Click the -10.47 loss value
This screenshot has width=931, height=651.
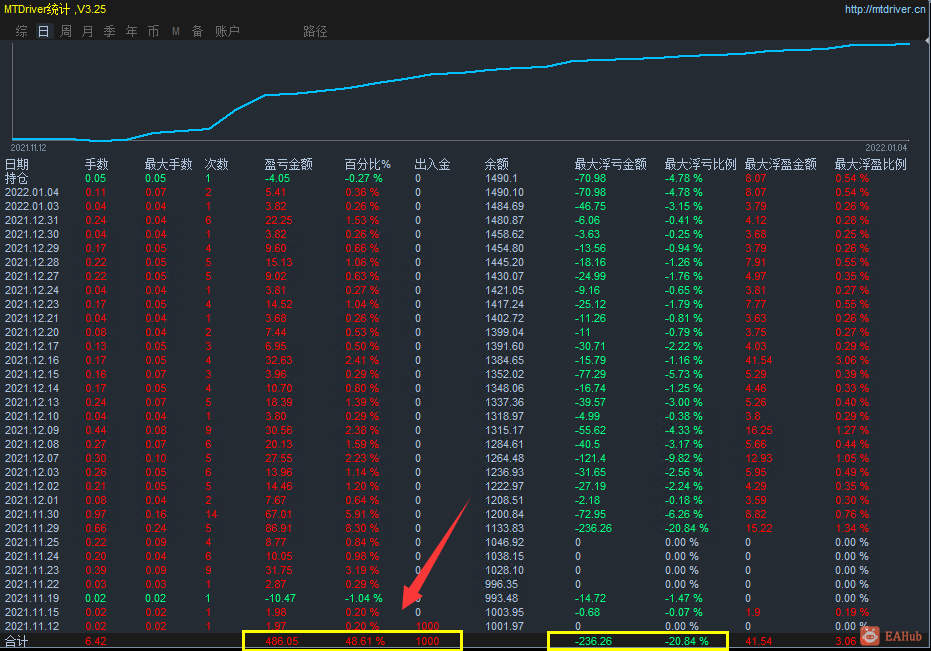click(x=280, y=599)
